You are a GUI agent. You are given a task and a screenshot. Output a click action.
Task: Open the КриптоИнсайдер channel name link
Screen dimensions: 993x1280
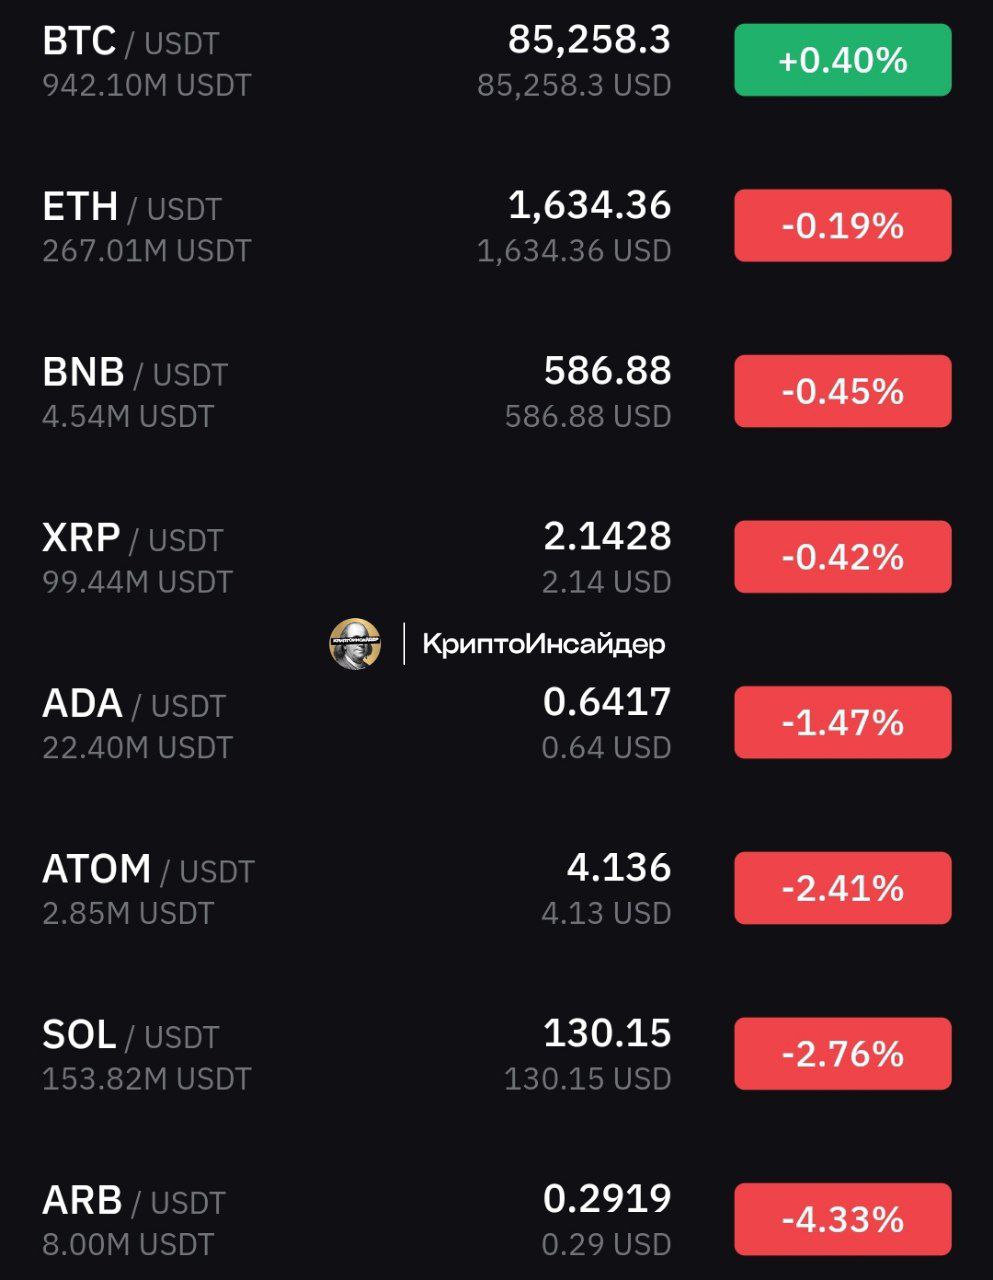click(543, 644)
